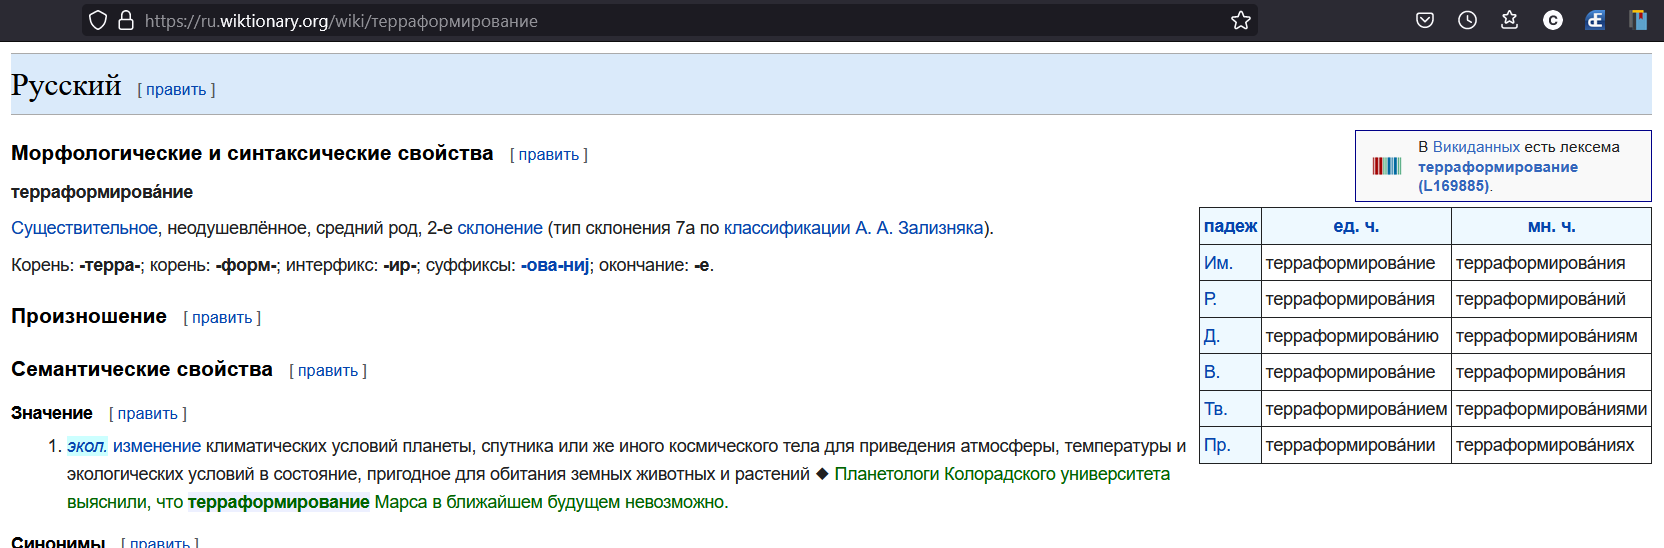The width and height of the screenshot is (1664, 548).
Task: Click the bookmarks tray star icon
Action: (1509, 20)
